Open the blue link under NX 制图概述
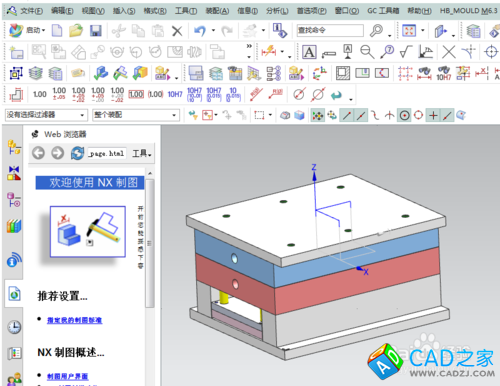500x386 pixels. (x=67, y=376)
